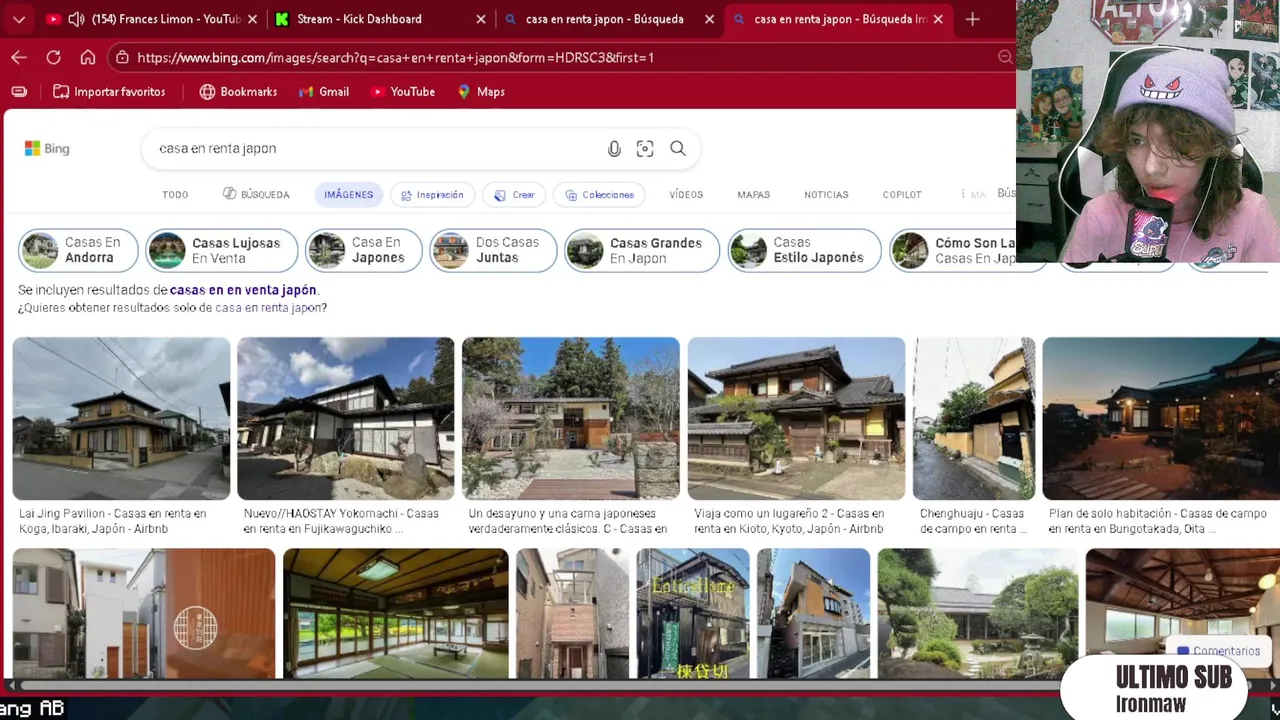This screenshot has height=720, width=1280.
Task: Open visual search camera icon
Action: click(x=645, y=148)
